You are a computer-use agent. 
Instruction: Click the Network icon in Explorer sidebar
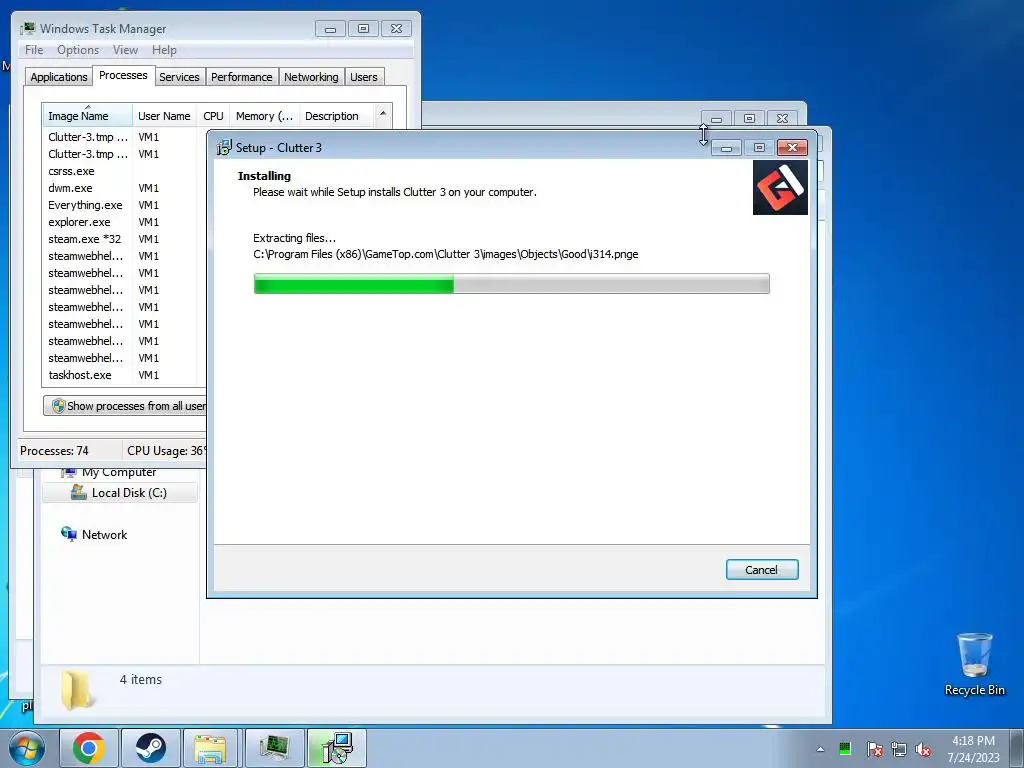pos(69,534)
